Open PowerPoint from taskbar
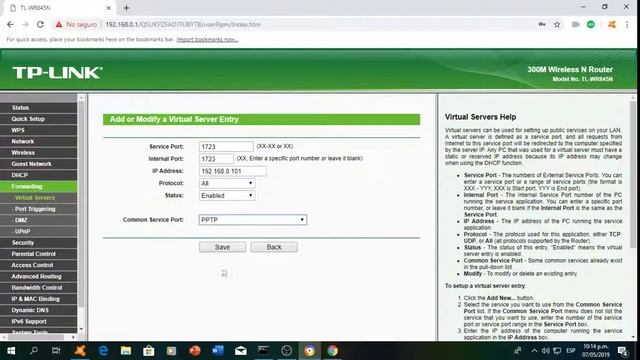 [195, 351]
